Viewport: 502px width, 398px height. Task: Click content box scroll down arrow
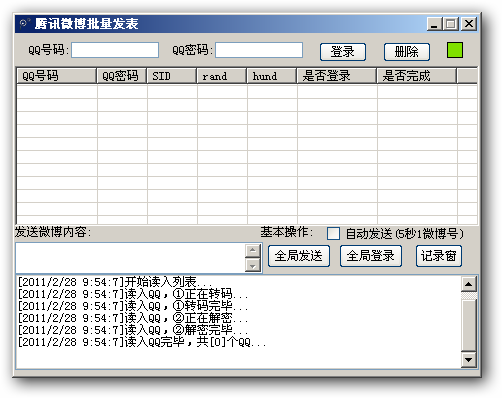tap(253, 266)
